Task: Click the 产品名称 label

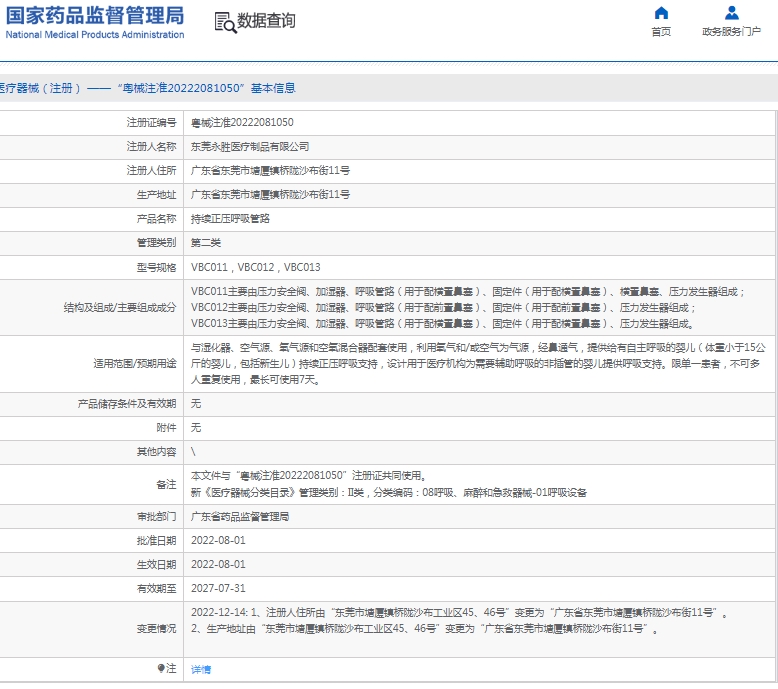Action: pyautogui.click(x=156, y=219)
